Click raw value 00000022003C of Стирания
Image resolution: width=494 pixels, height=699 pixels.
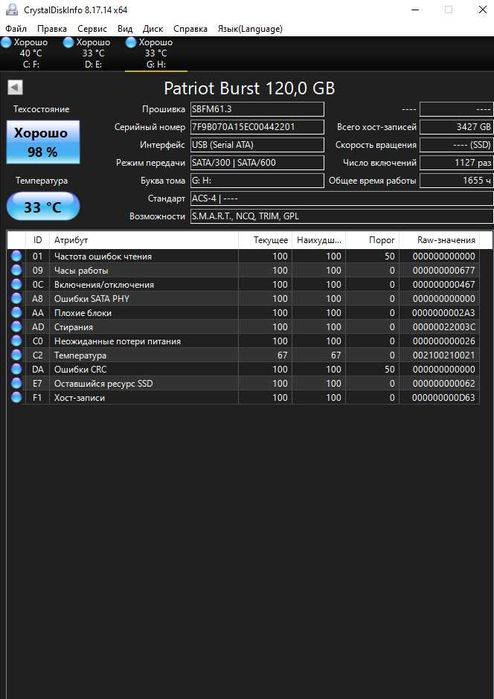(x=444, y=327)
